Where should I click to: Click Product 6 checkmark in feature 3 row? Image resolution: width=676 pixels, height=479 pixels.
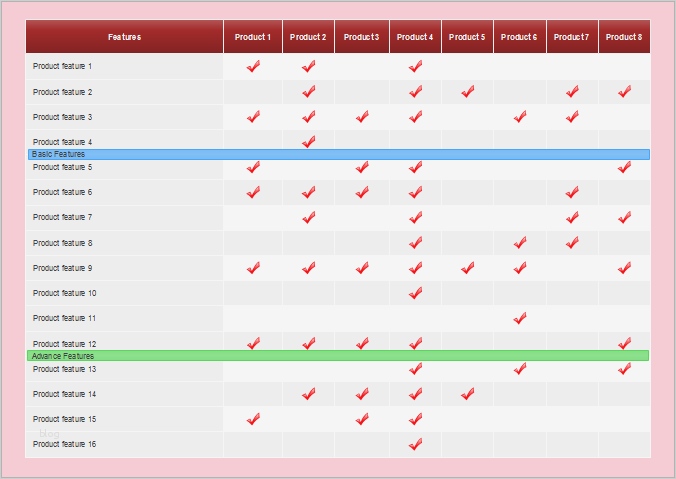coord(520,116)
